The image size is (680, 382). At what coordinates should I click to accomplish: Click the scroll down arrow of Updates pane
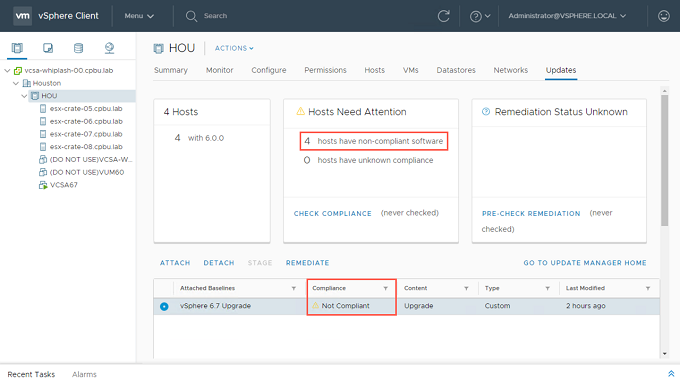pos(664,354)
